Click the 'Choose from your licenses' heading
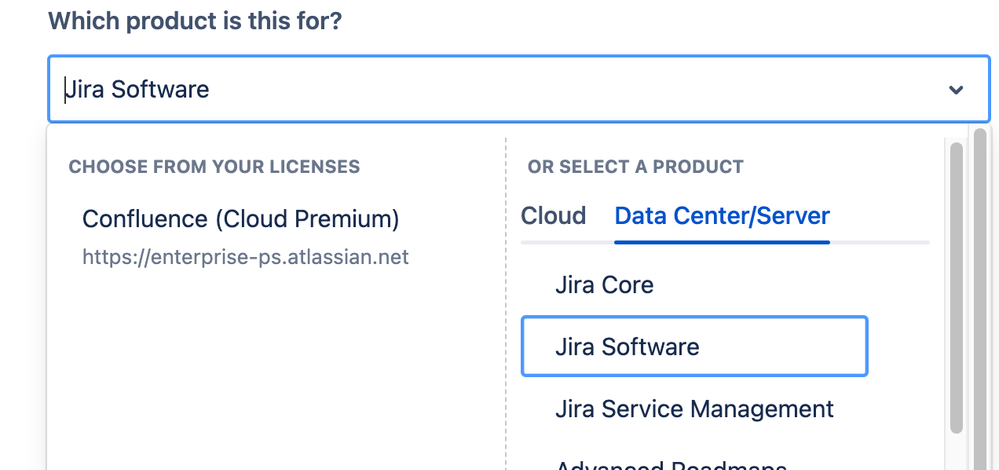 (214, 167)
